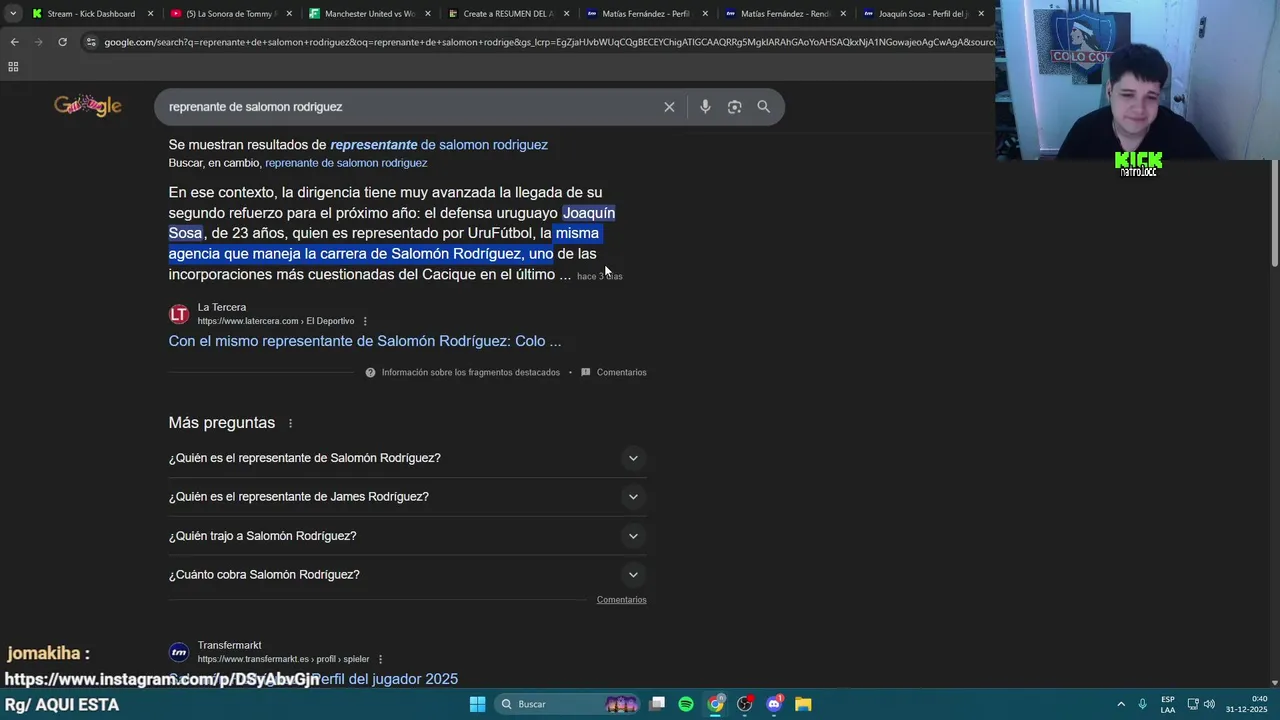The height and width of the screenshot is (720, 1280).
Task: Open Spotify from the taskbar
Action: tap(686, 704)
